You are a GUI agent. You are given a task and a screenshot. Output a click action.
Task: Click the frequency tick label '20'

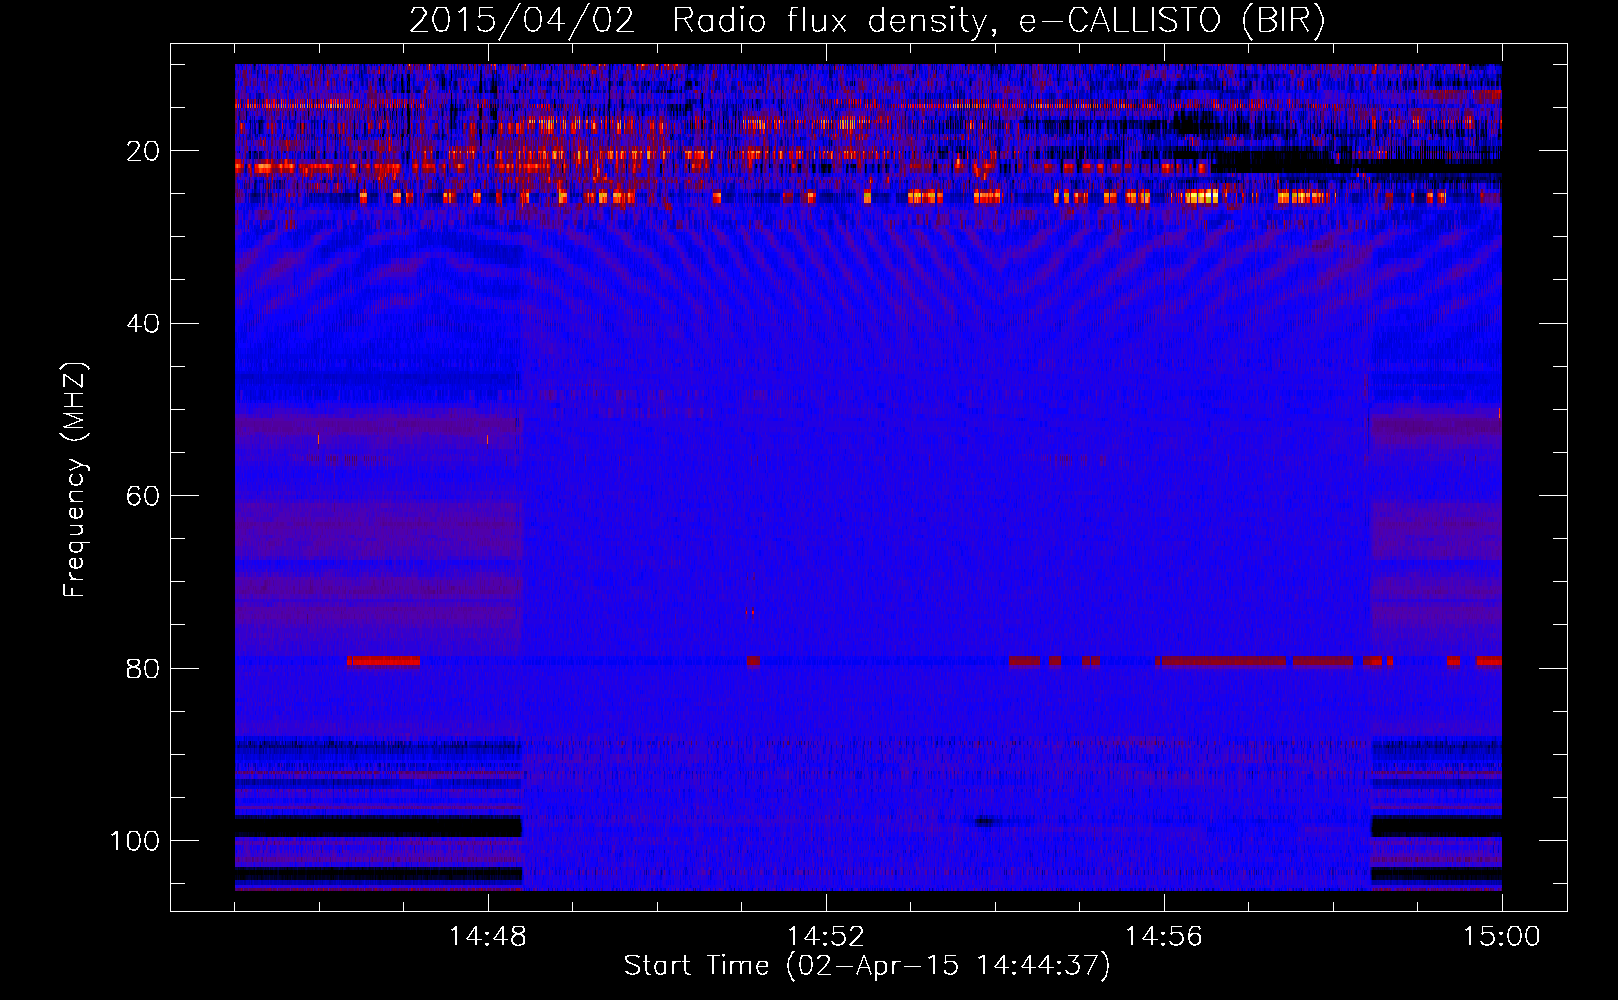click(x=144, y=151)
